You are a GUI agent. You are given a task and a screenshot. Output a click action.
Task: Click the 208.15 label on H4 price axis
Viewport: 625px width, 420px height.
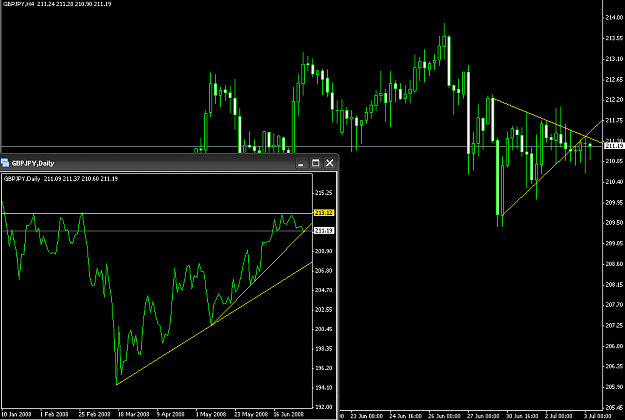(x=614, y=285)
